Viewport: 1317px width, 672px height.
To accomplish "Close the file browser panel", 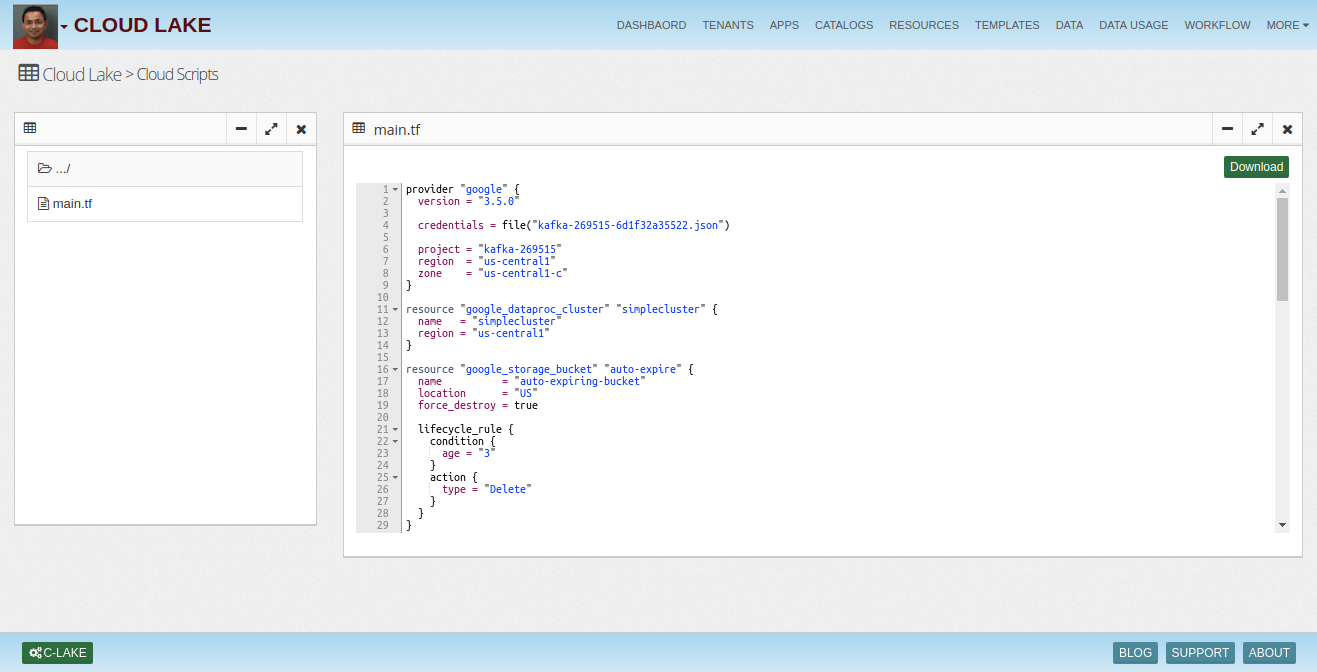I will pos(301,129).
